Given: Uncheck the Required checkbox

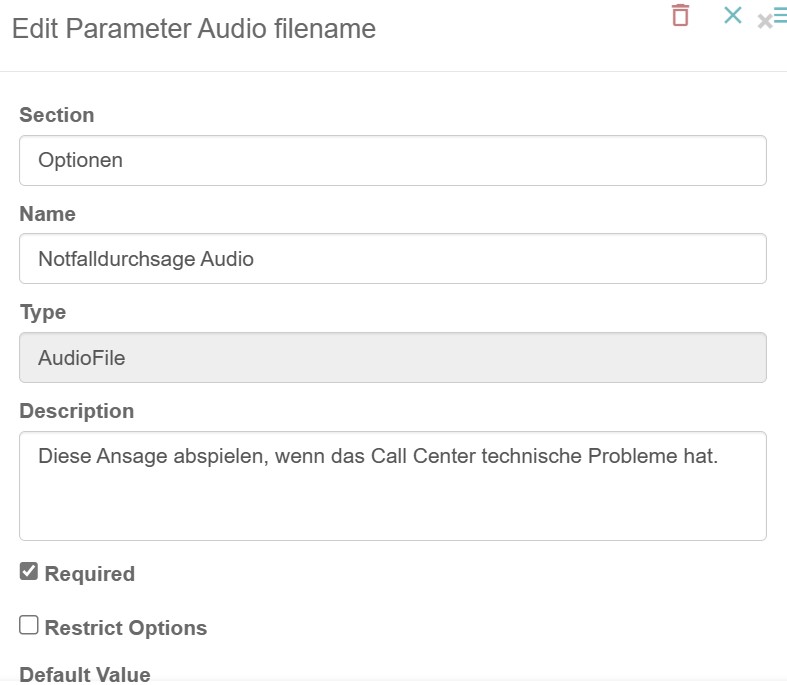Looking at the screenshot, I should tap(29, 572).
